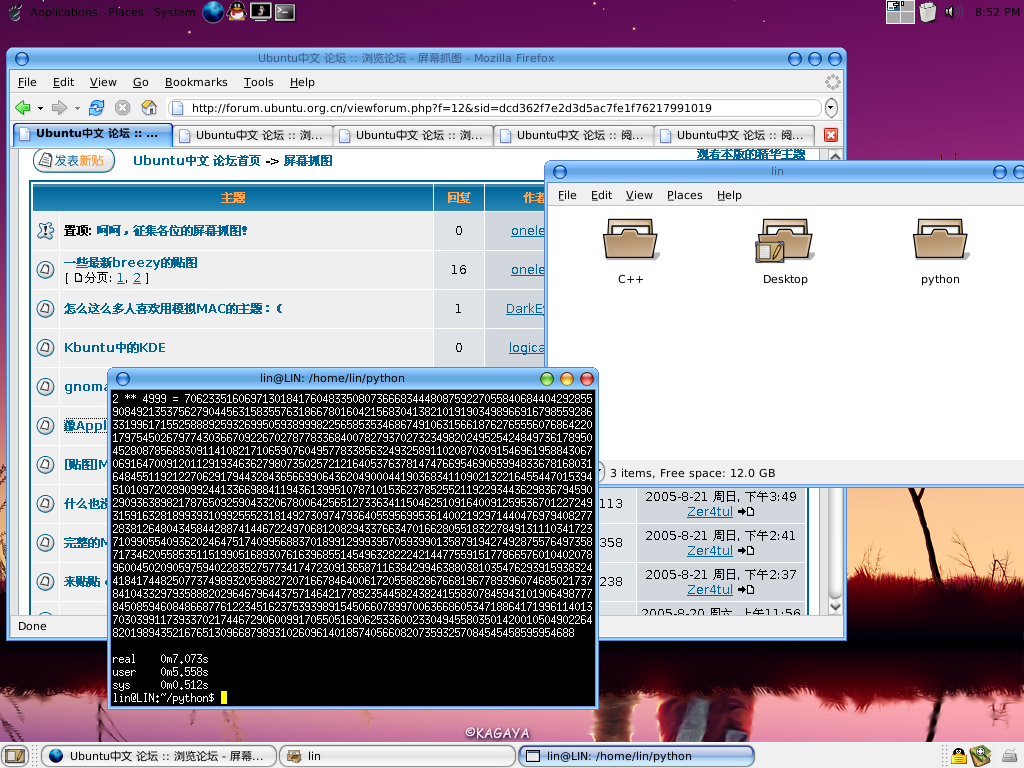Click the page icon in the Firefox address bar
Screen dimensions: 1024x768
pos(178,108)
